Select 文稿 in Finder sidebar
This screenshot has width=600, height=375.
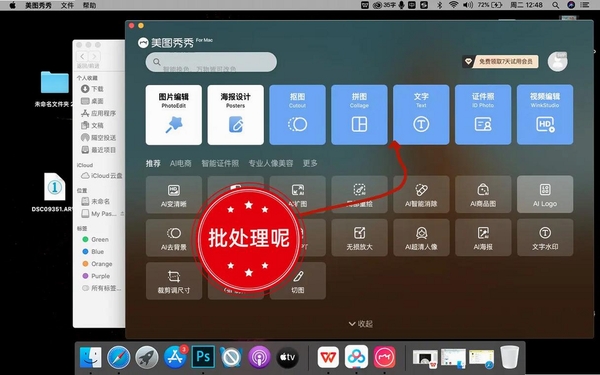[x=93, y=126]
